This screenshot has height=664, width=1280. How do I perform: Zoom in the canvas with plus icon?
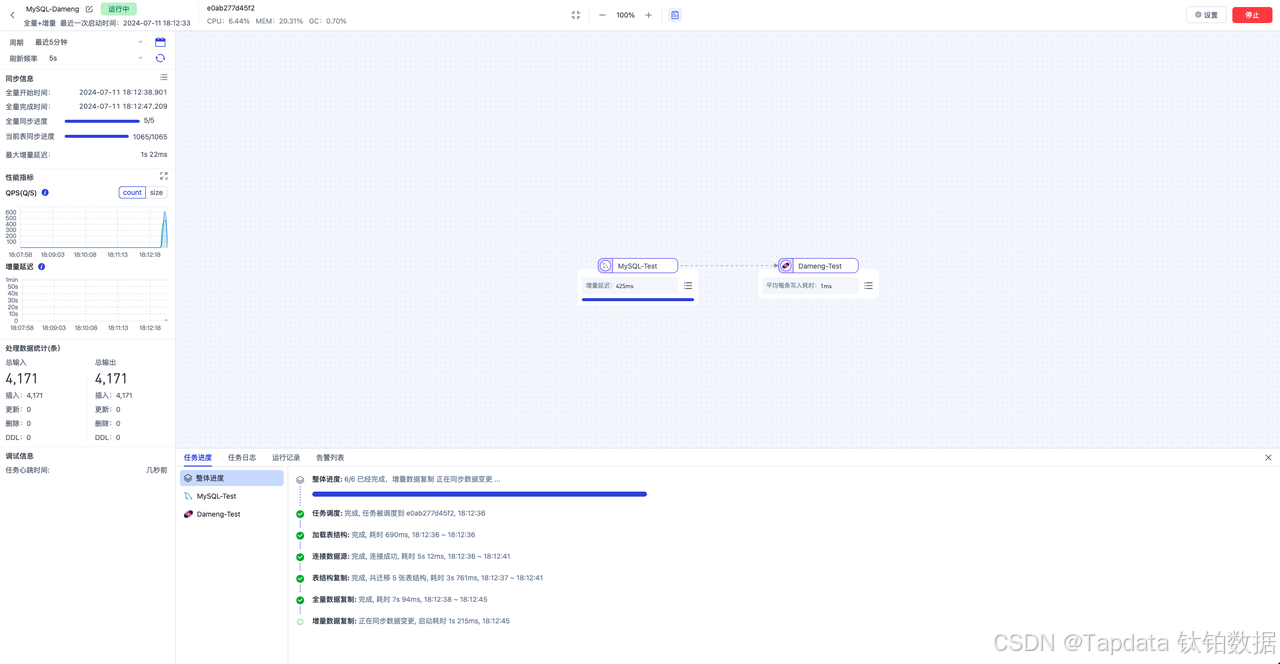click(x=648, y=15)
